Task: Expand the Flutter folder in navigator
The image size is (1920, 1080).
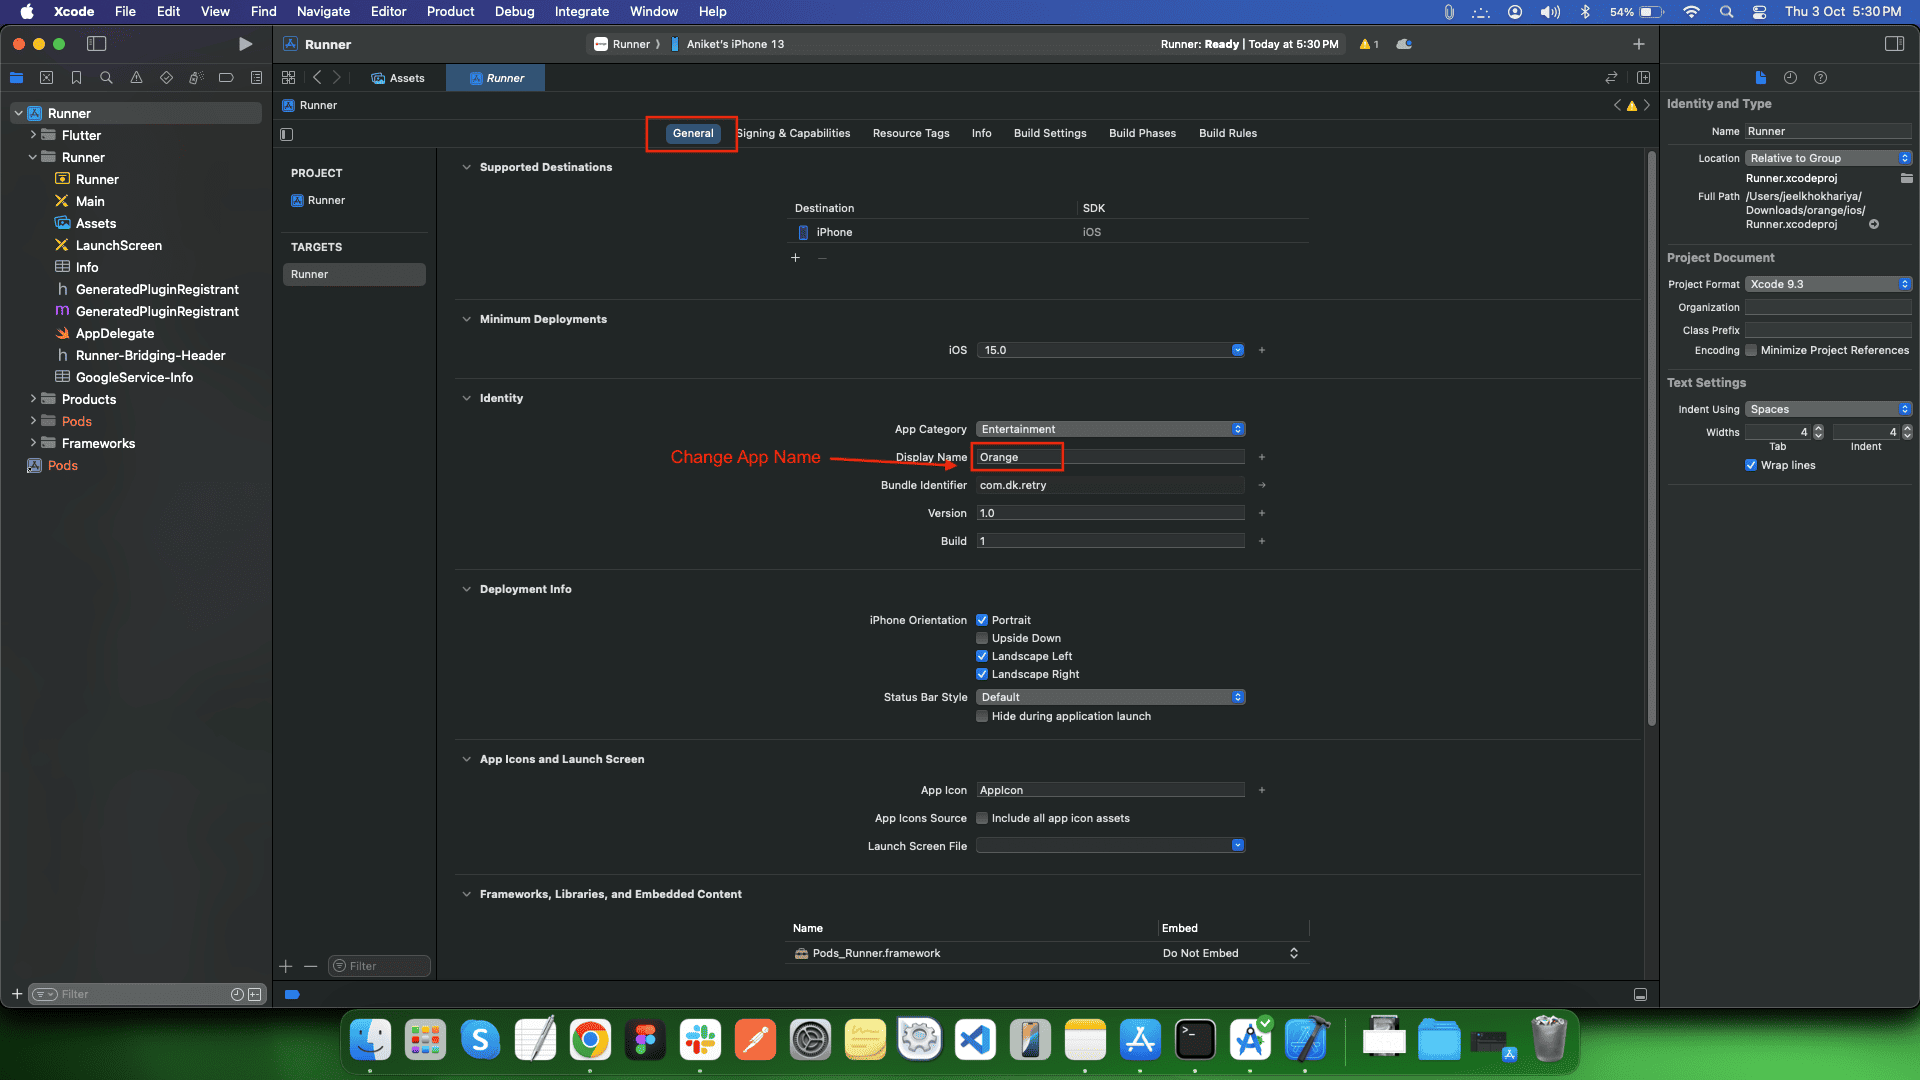Action: (x=33, y=135)
